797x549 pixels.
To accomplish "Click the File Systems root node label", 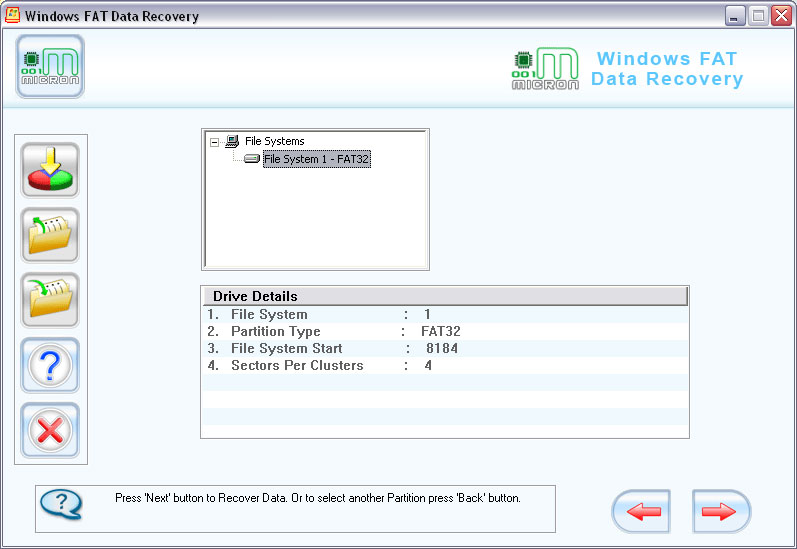I will click(274, 141).
